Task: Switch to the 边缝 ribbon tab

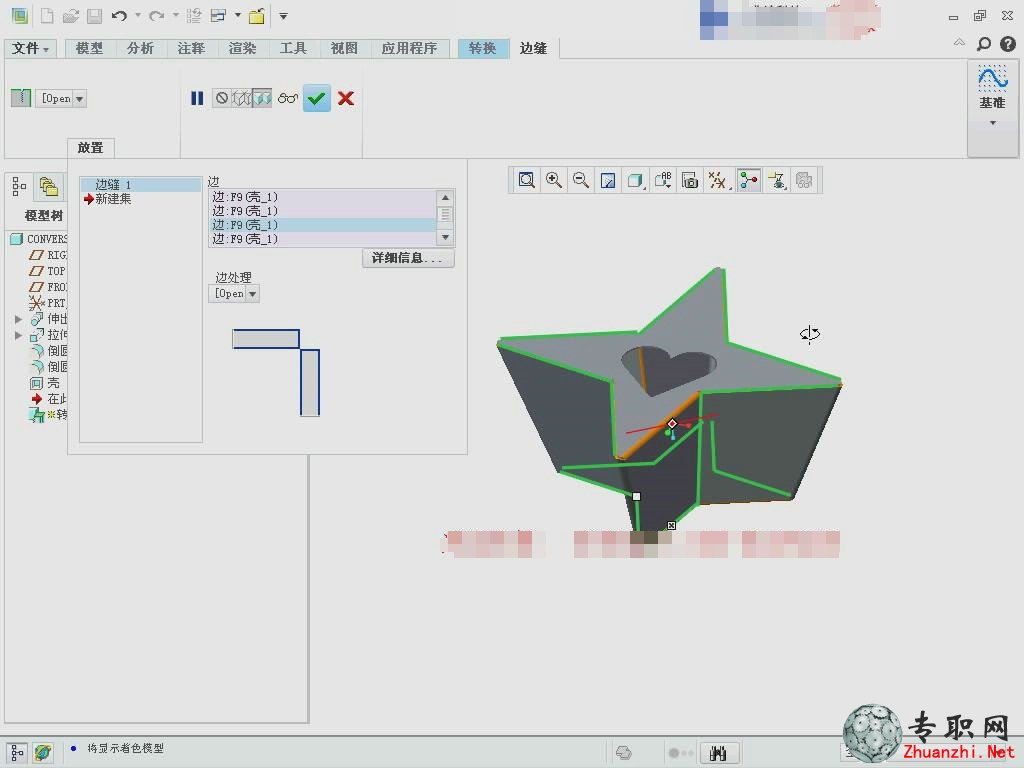Action: click(534, 48)
